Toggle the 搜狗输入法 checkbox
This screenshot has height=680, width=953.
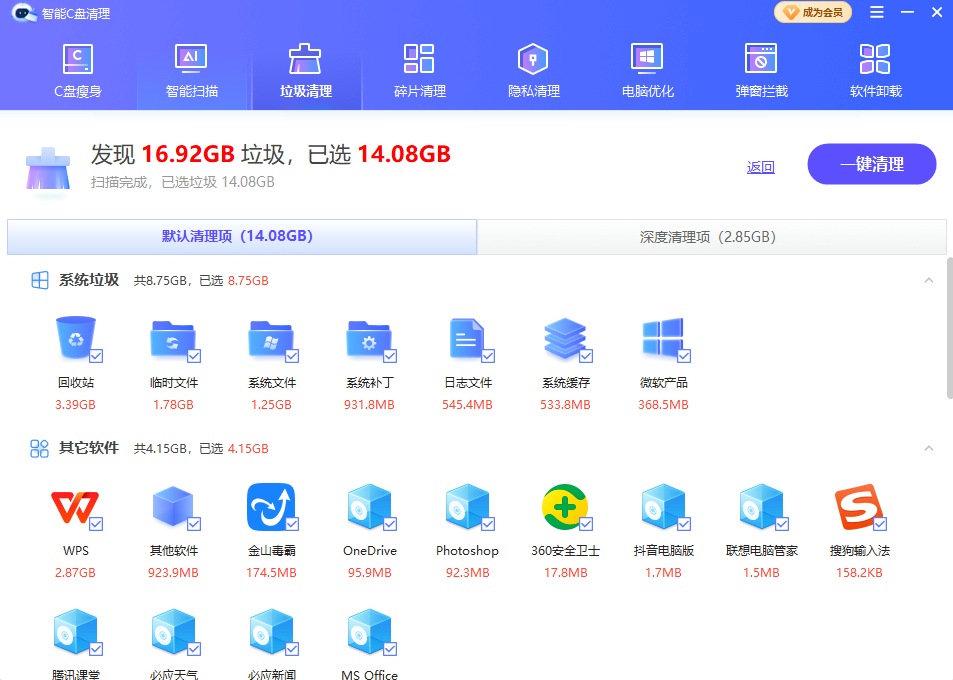click(x=880, y=524)
